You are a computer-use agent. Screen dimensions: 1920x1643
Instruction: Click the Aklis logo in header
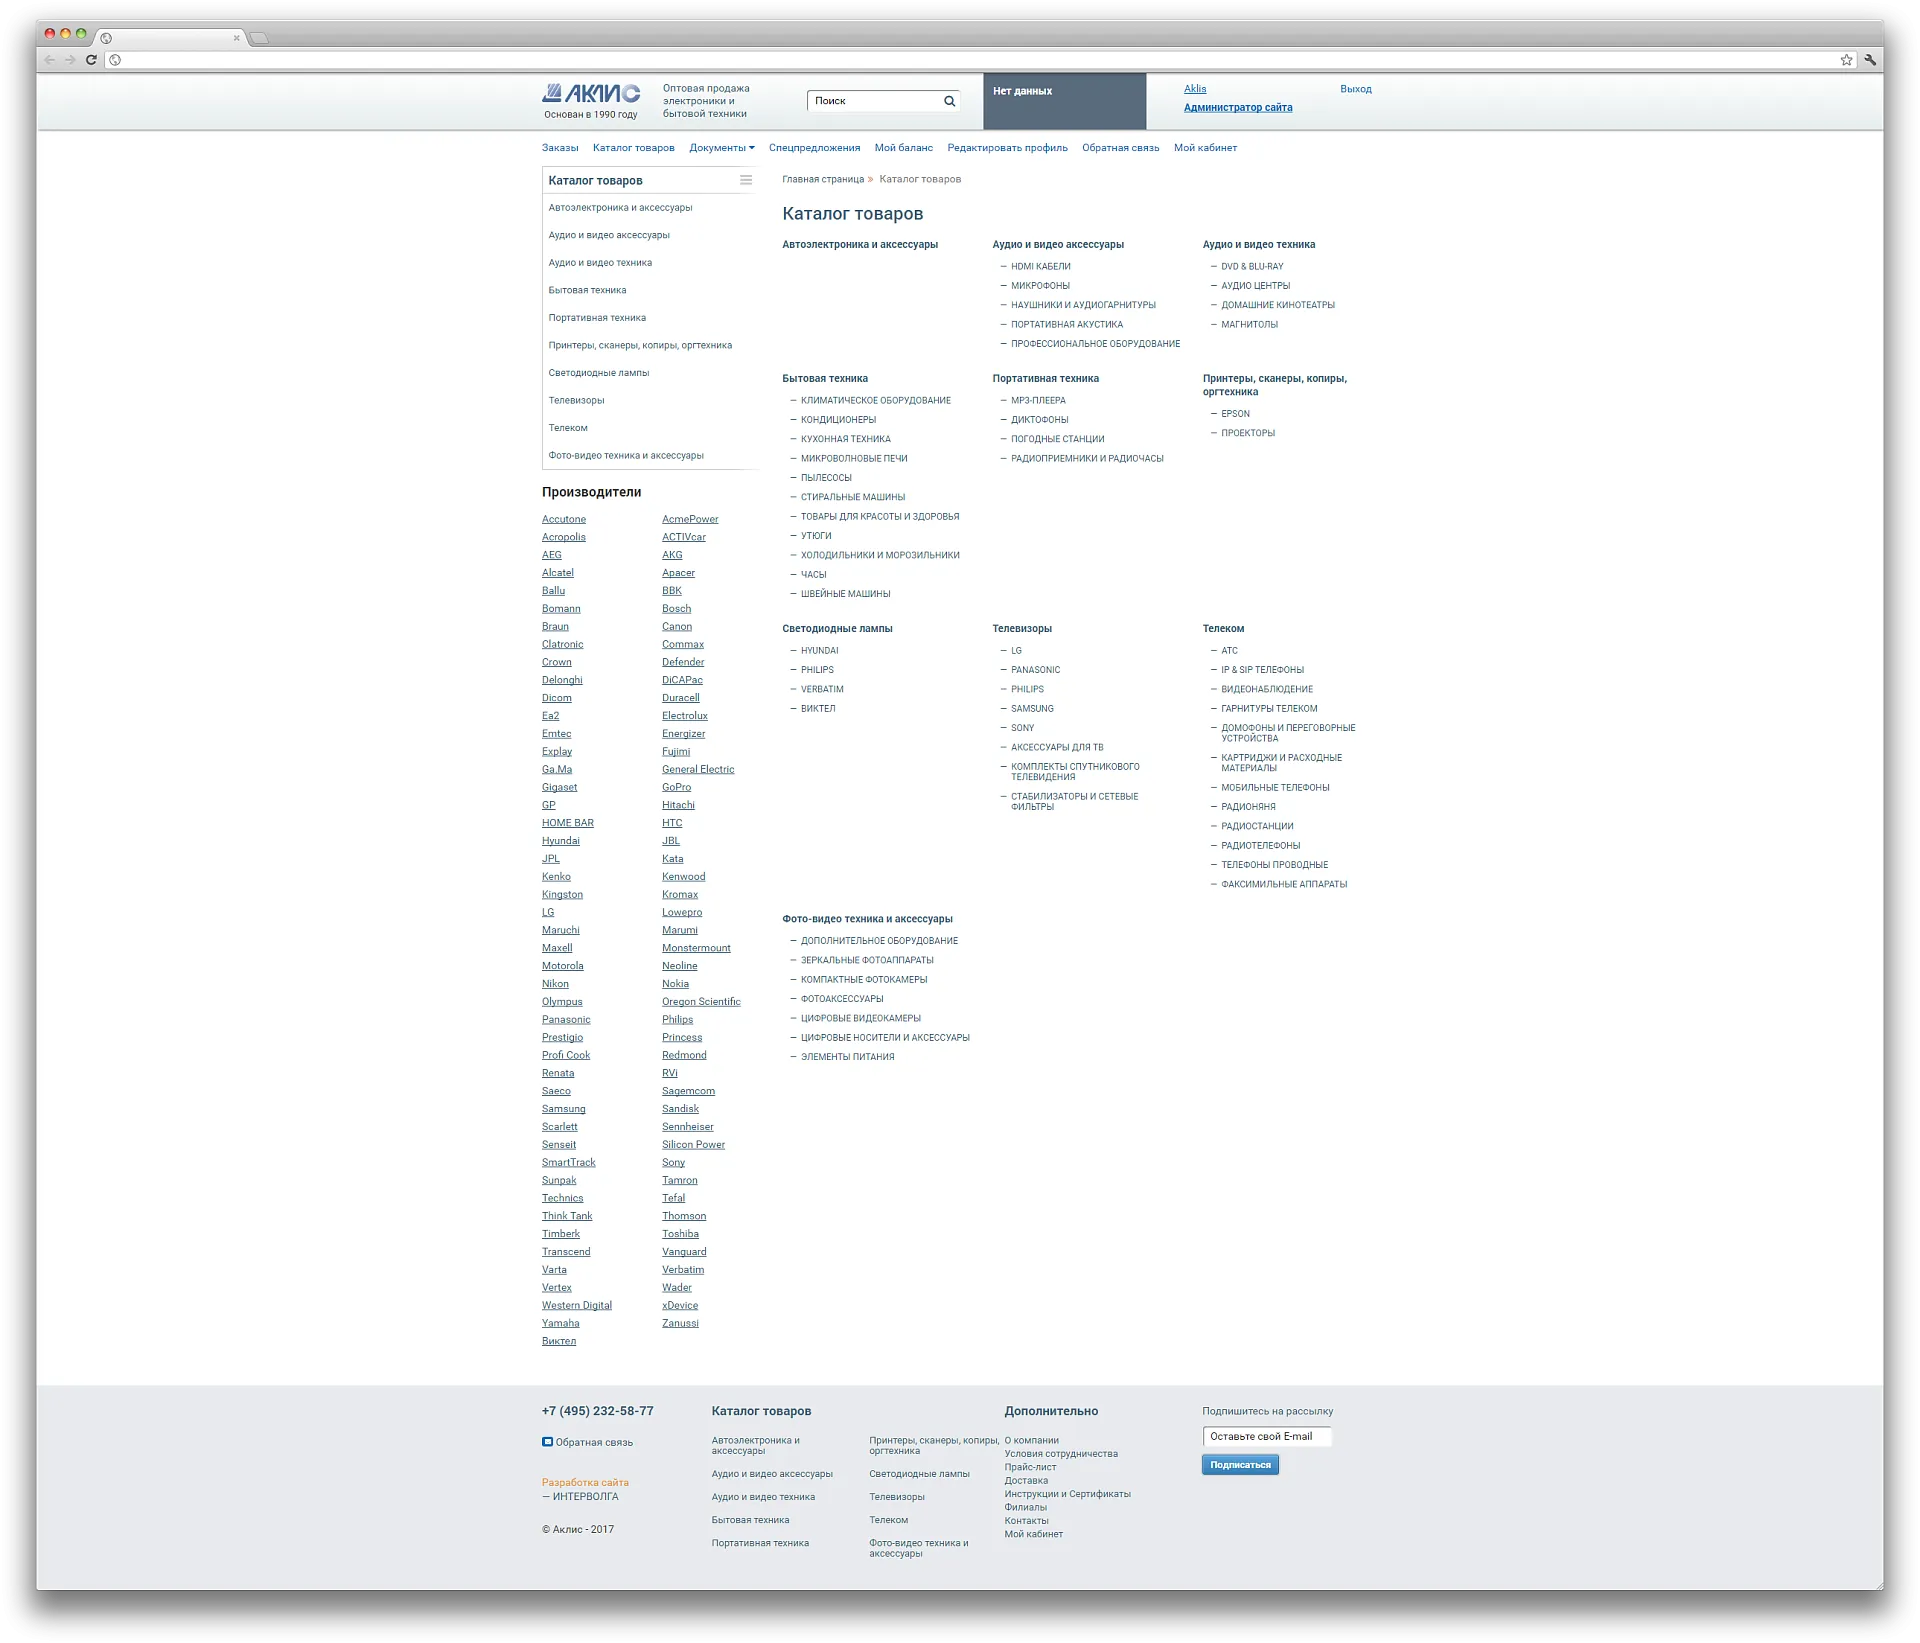click(590, 94)
